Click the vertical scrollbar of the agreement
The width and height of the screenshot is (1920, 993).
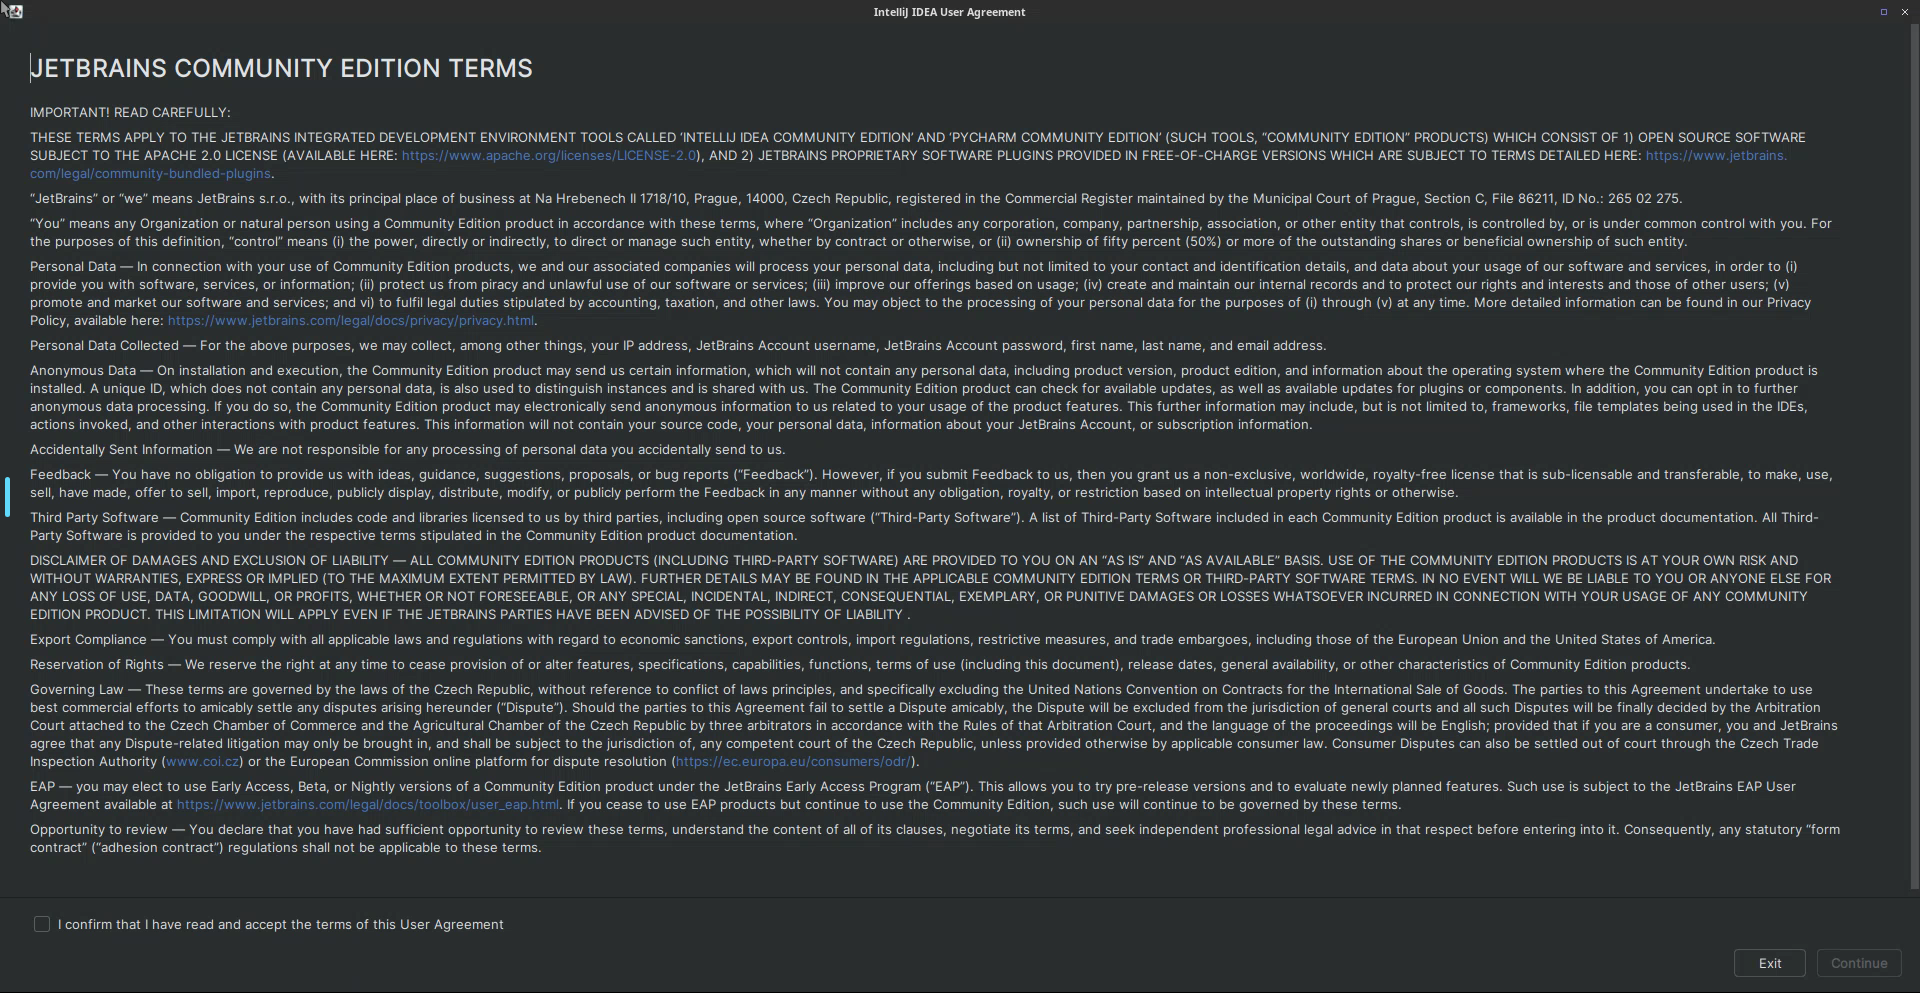(1914, 450)
